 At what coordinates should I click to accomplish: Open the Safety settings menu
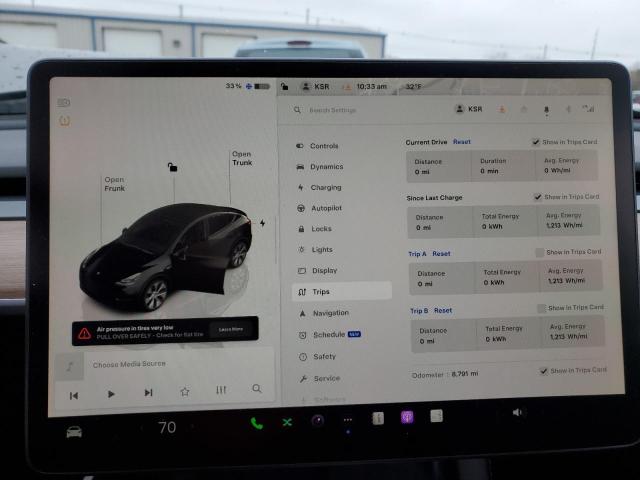click(x=318, y=357)
